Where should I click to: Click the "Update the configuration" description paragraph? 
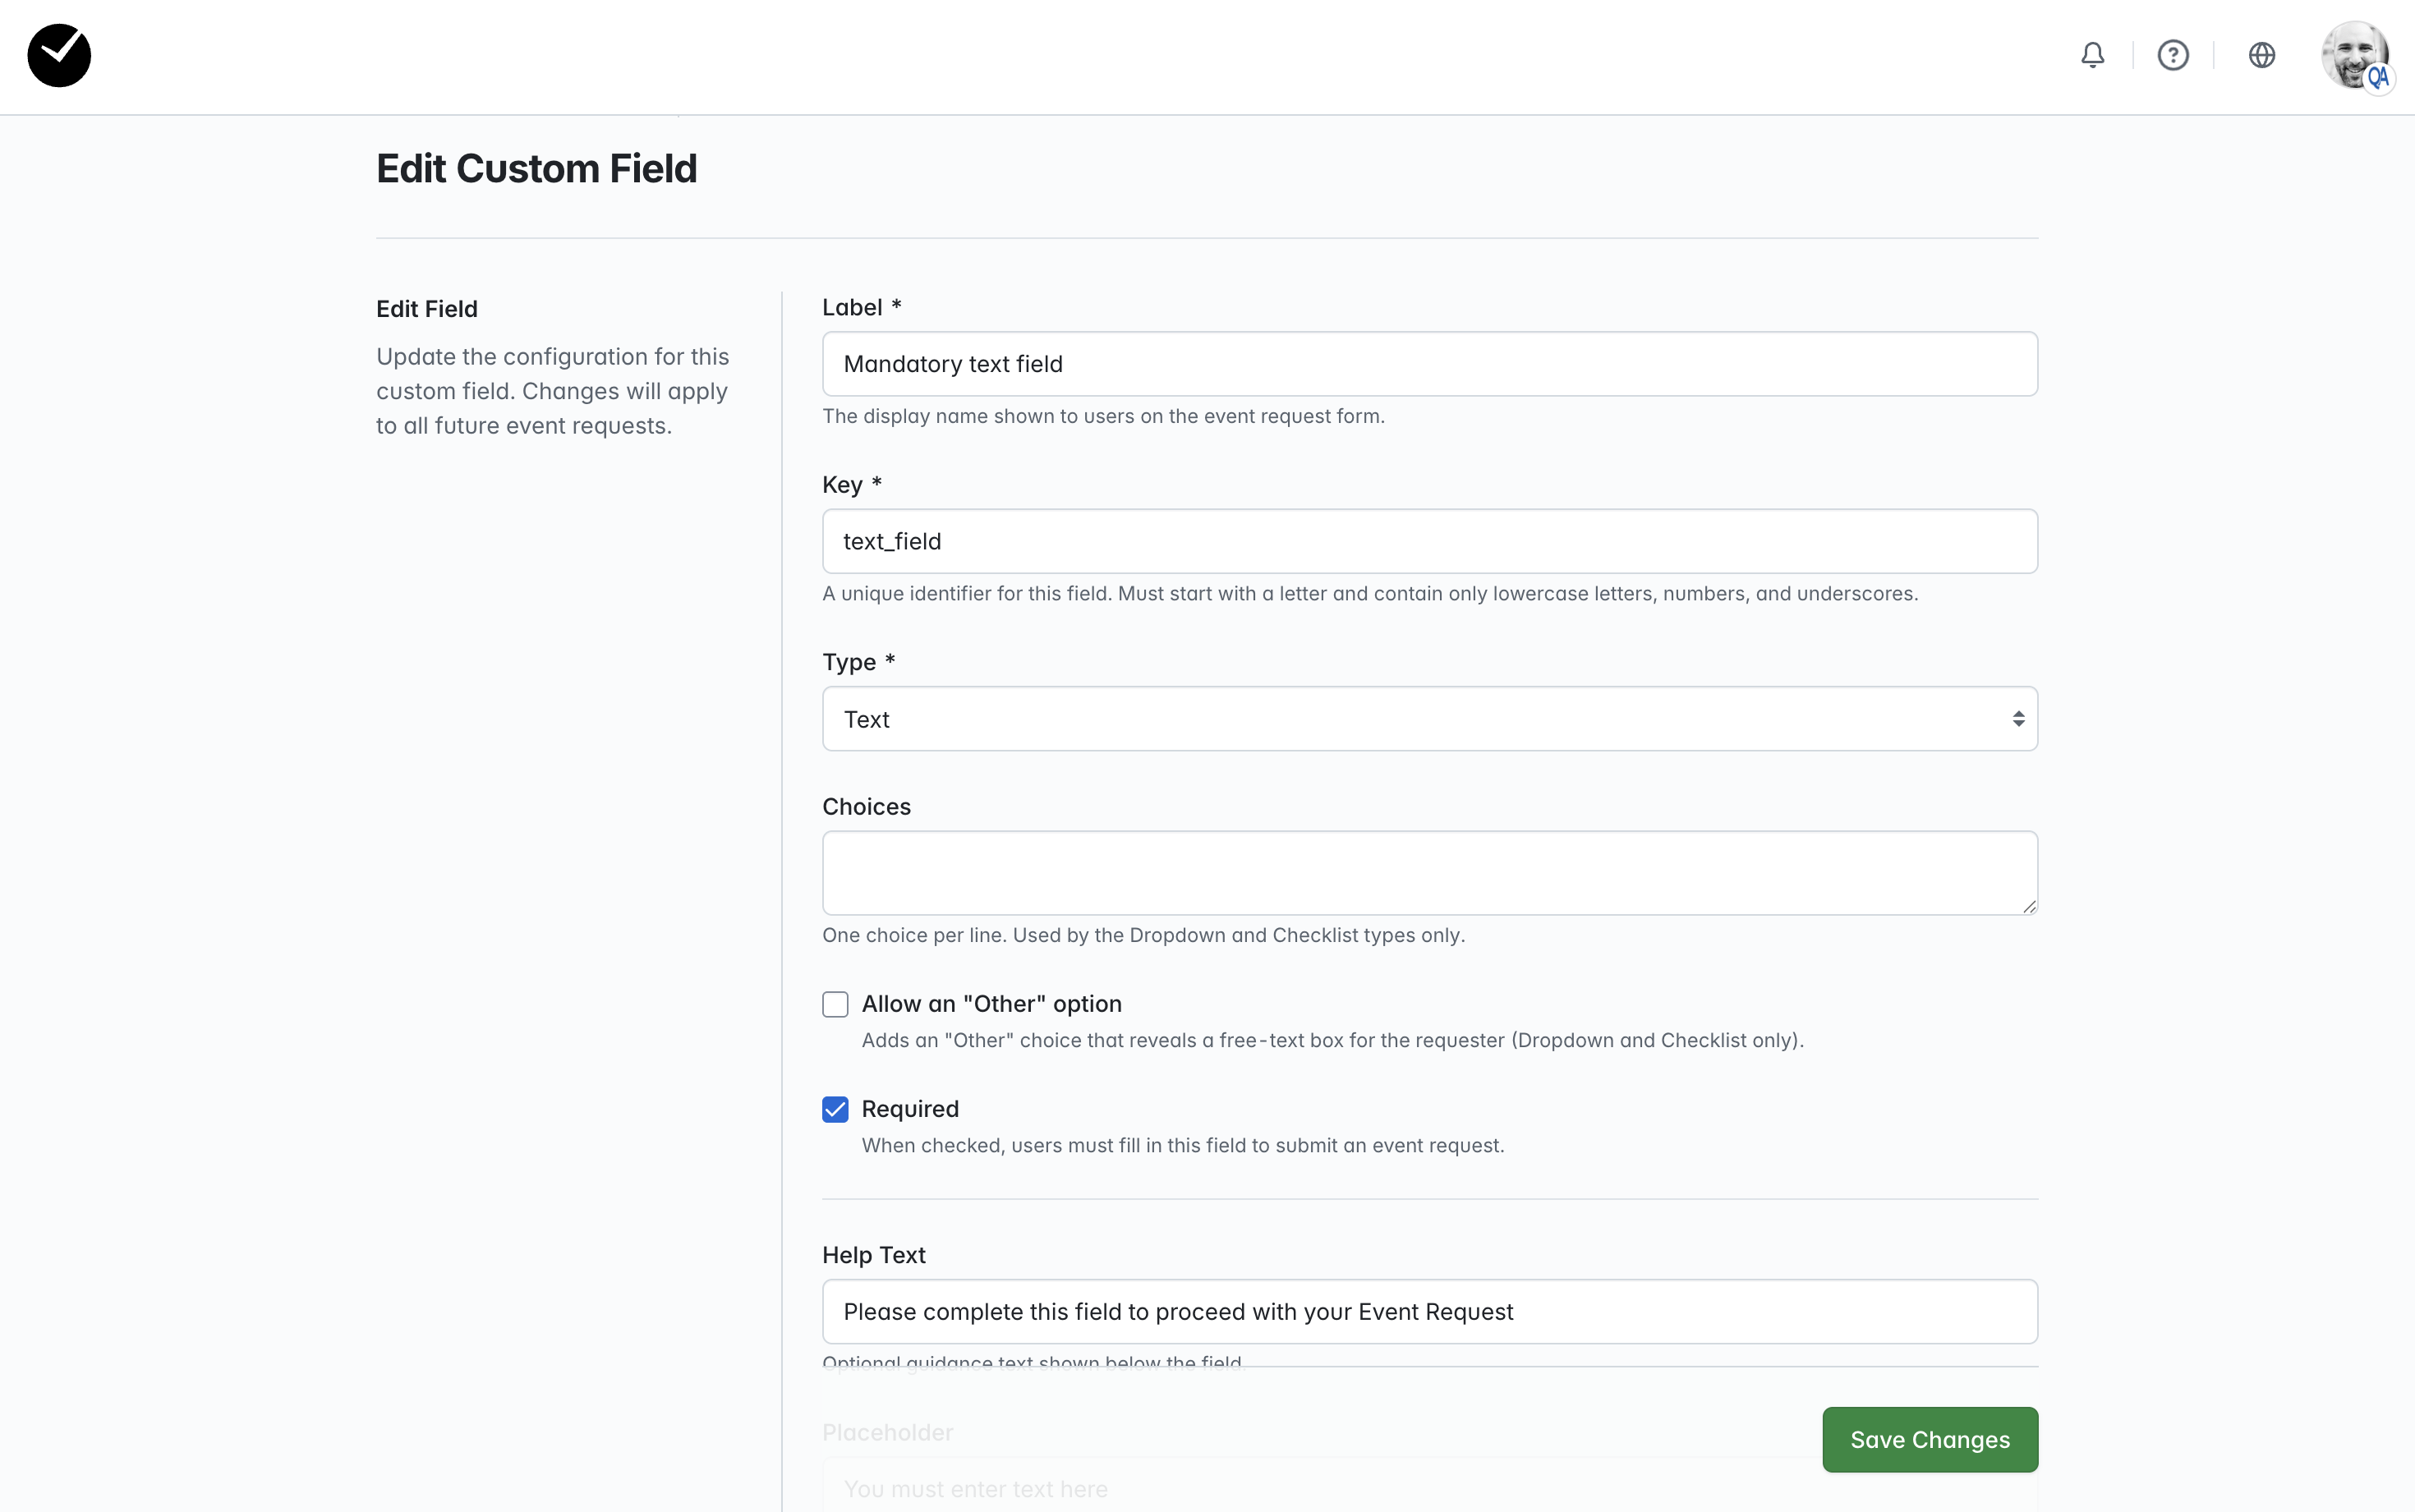tap(552, 391)
